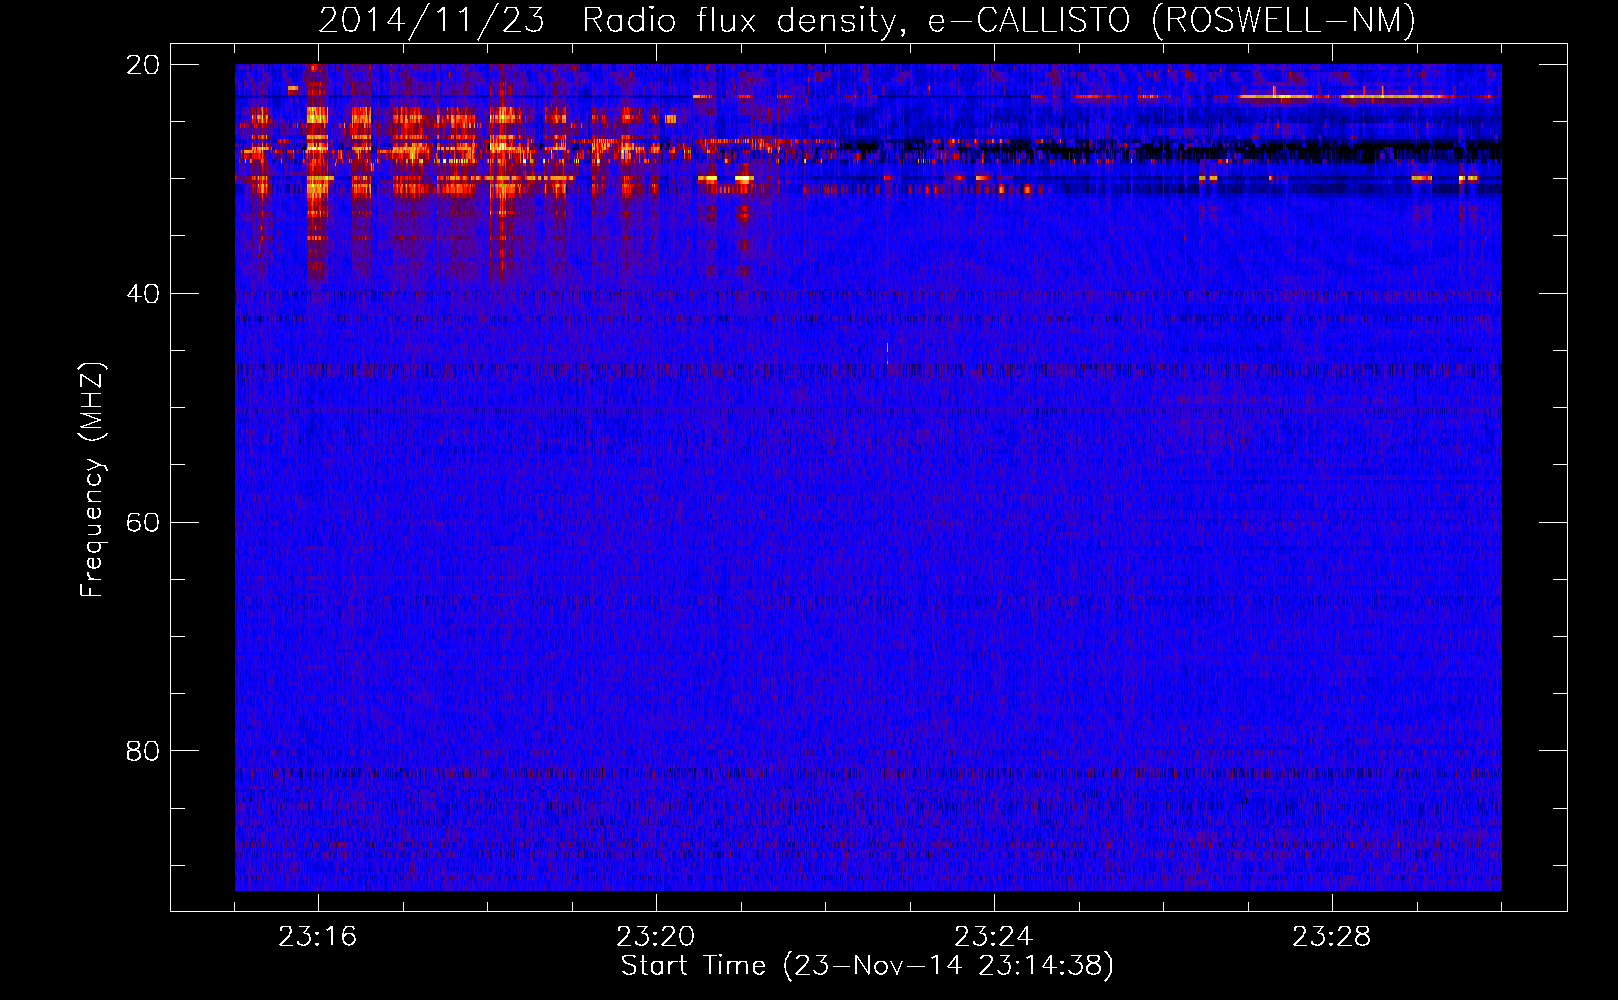Click the 80 MHz tick label

[143, 751]
